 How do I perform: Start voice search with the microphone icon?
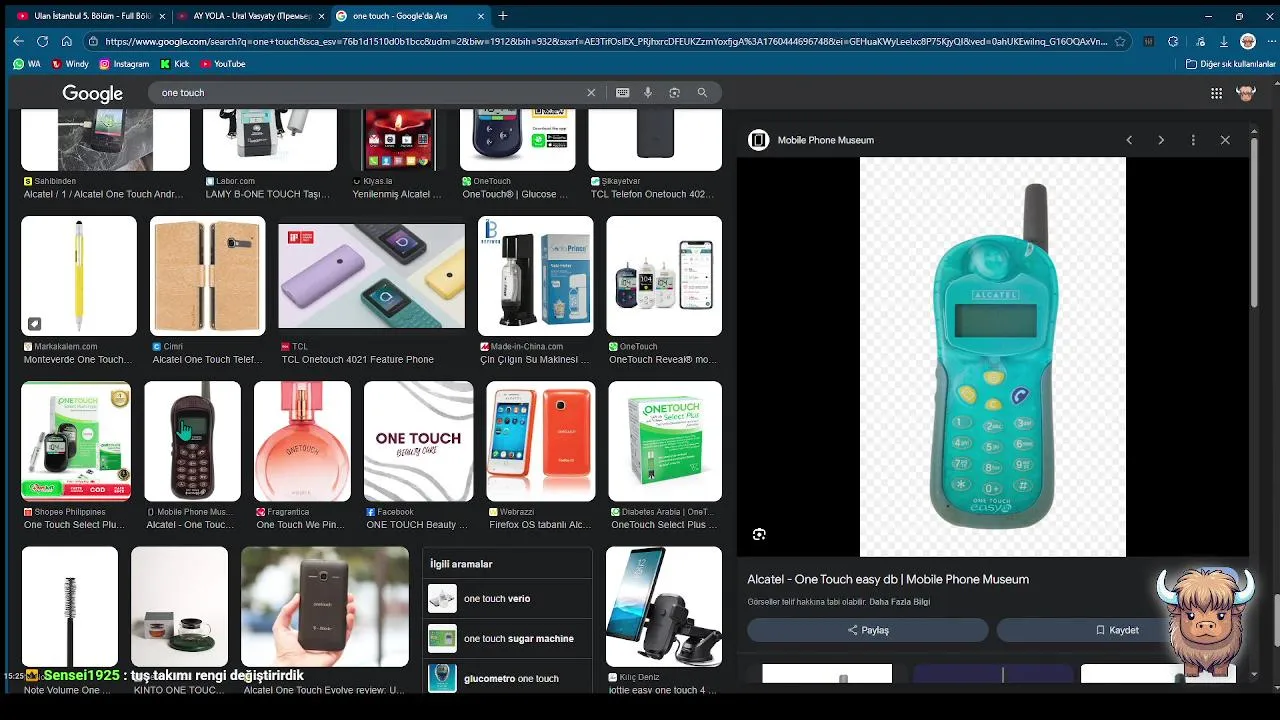(648, 92)
